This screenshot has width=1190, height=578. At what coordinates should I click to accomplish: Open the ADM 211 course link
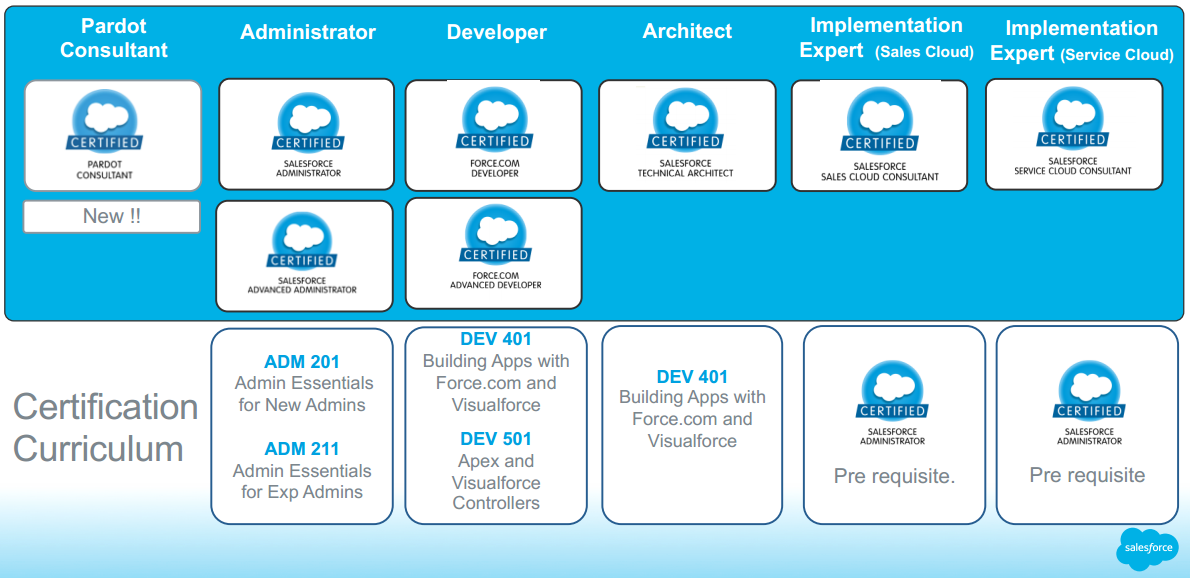[302, 449]
